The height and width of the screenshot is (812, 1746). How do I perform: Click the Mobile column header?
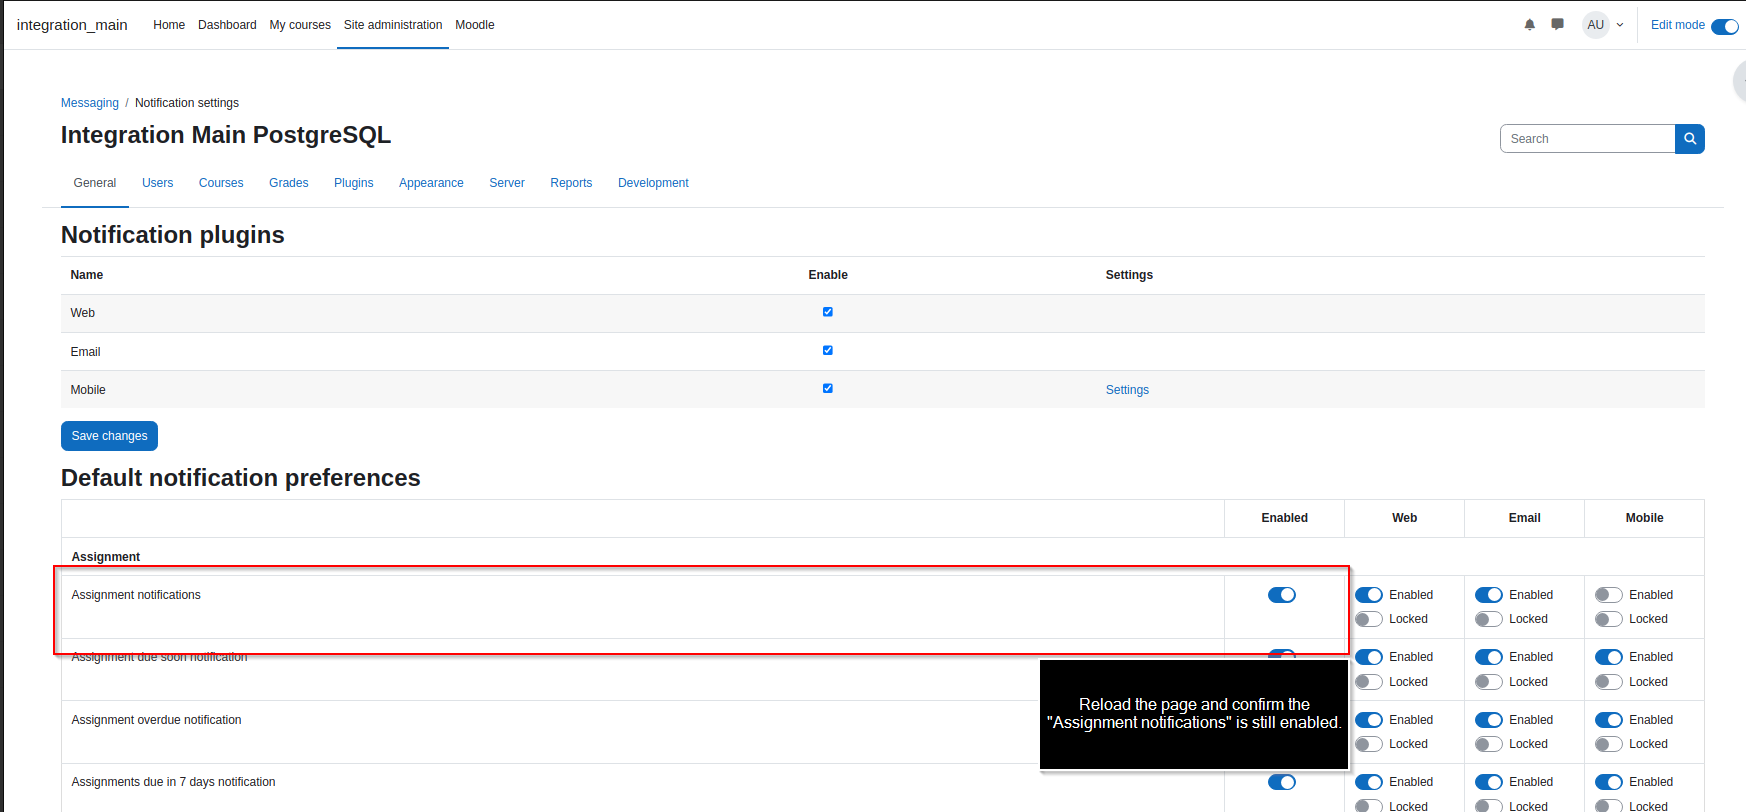[x=1644, y=518]
